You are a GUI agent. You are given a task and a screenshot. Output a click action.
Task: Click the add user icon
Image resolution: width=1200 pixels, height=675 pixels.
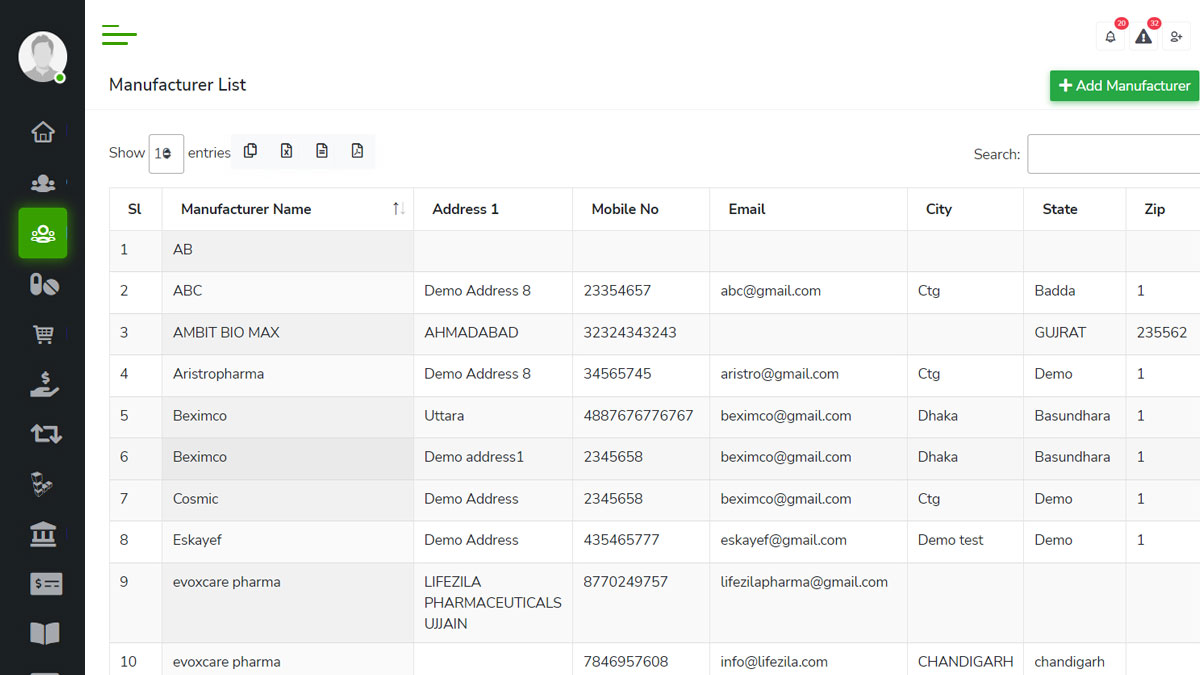1176,37
